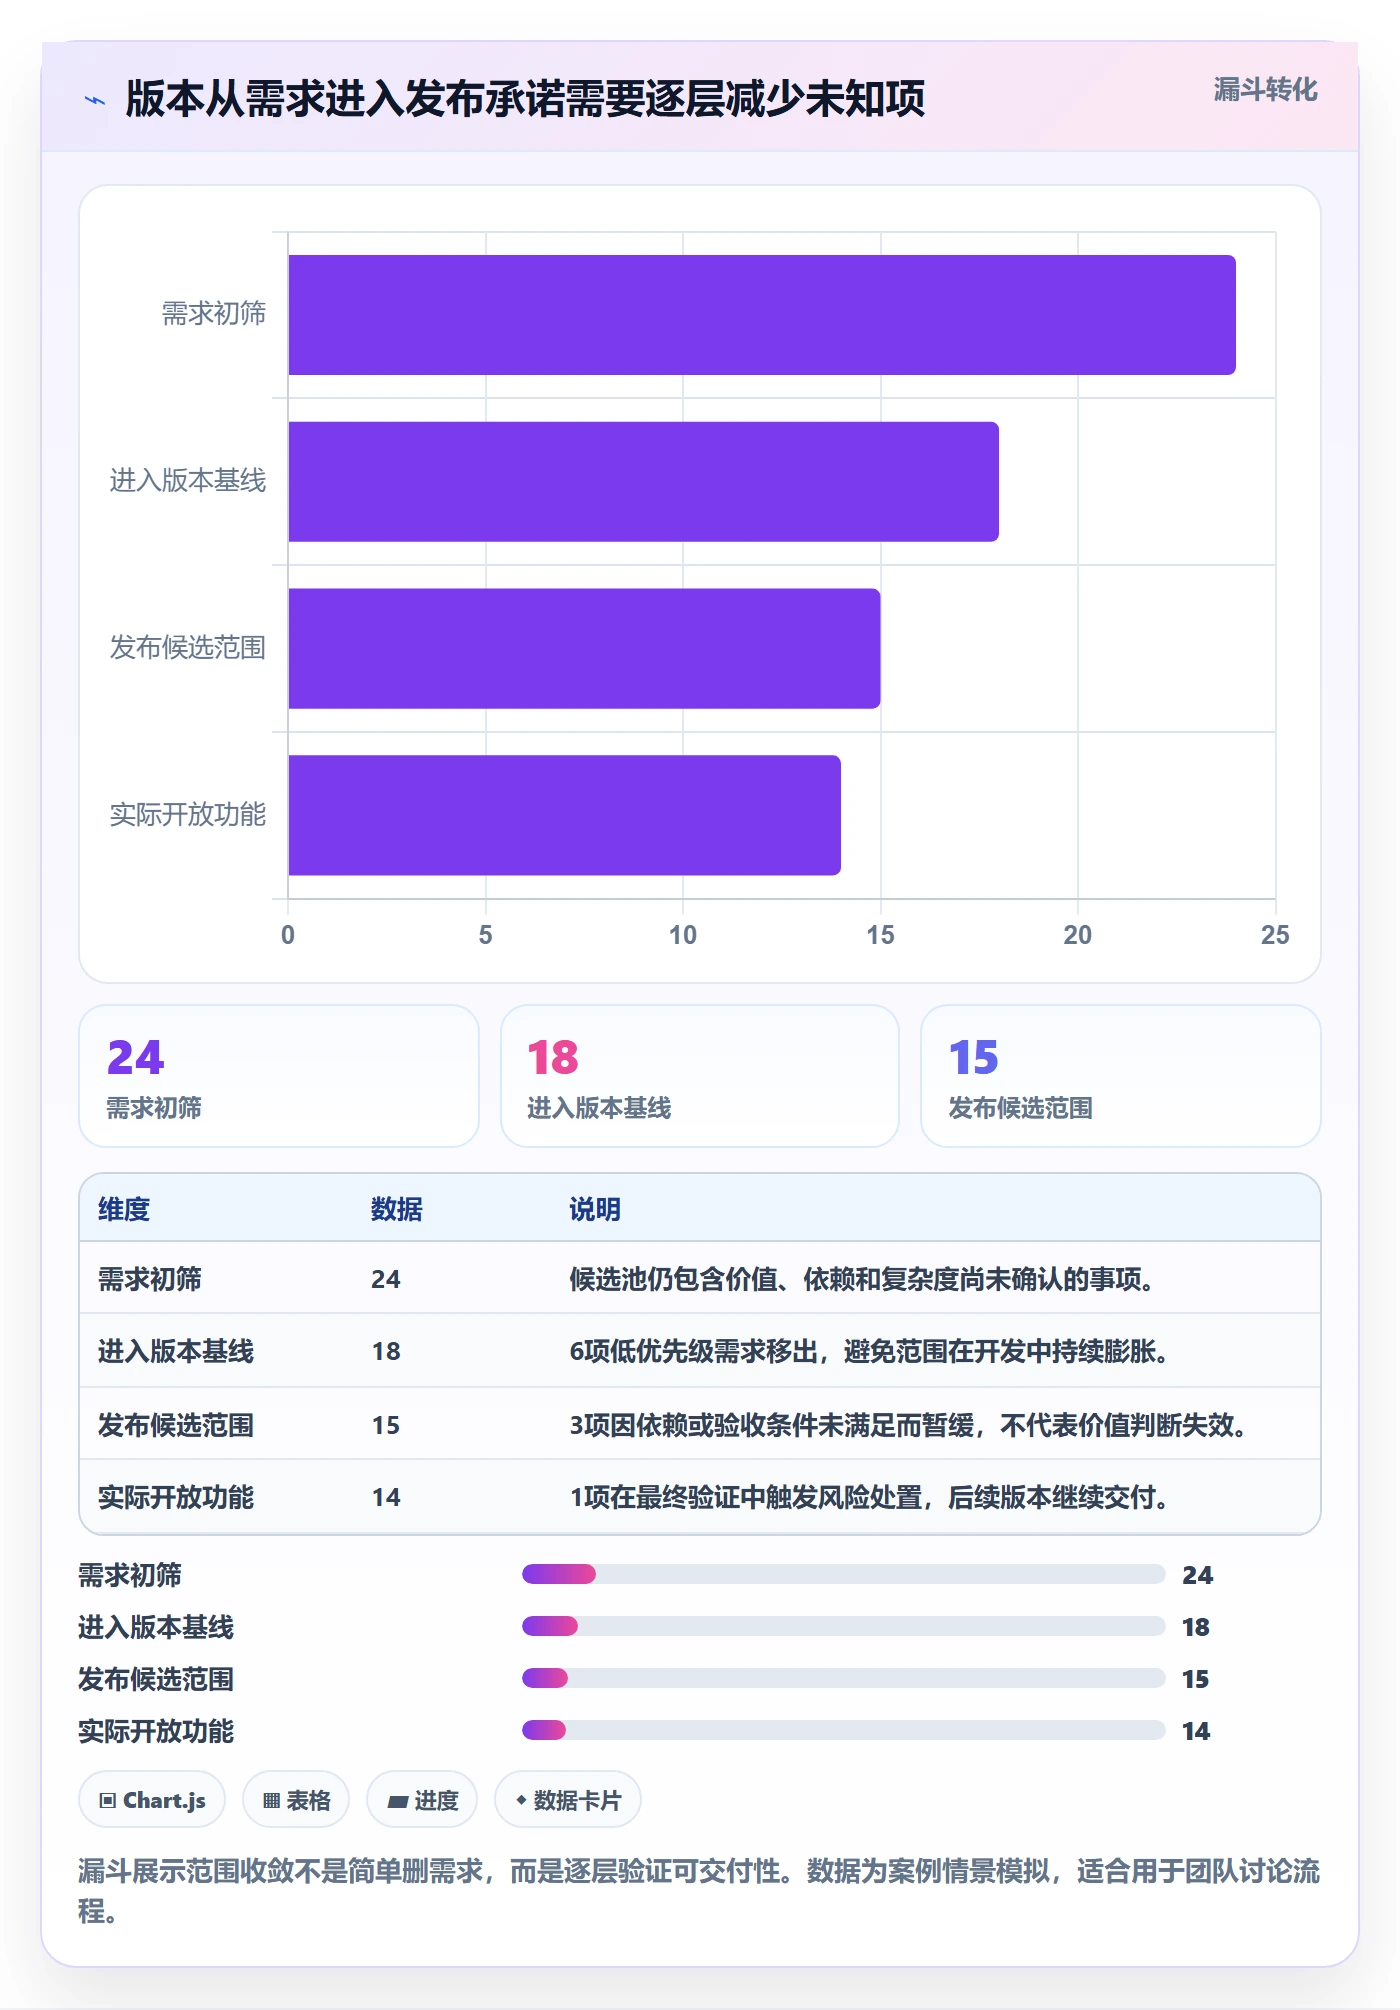
Task: Click the description starting with 候选池仍包含价值
Action: tap(862, 1279)
